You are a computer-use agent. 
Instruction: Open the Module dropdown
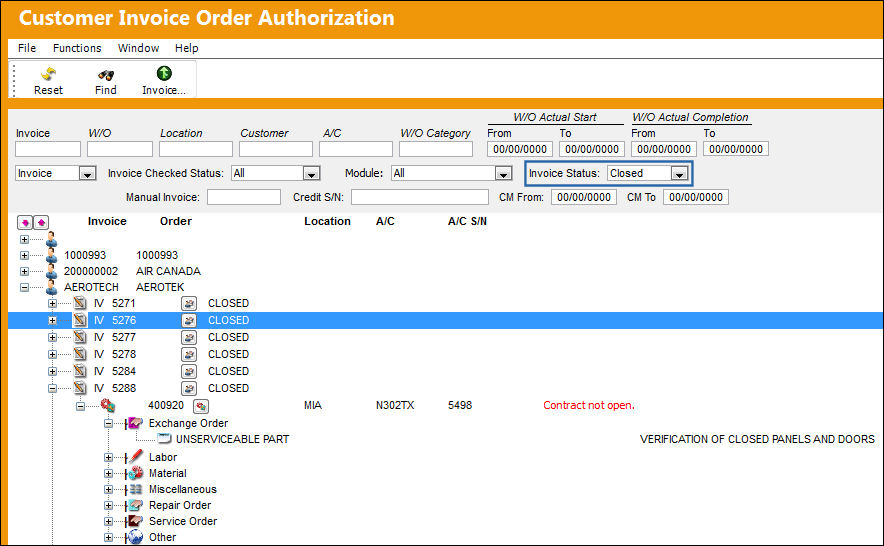pos(503,174)
